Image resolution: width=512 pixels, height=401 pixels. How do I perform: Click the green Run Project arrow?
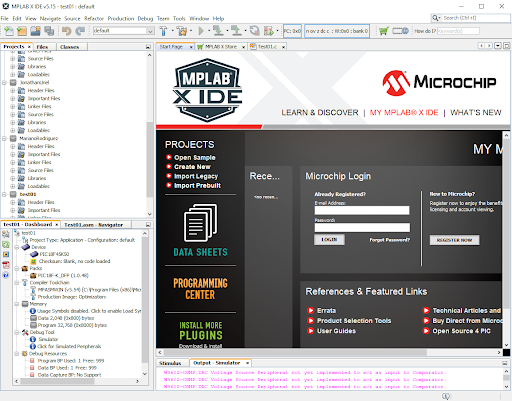tap(201, 31)
